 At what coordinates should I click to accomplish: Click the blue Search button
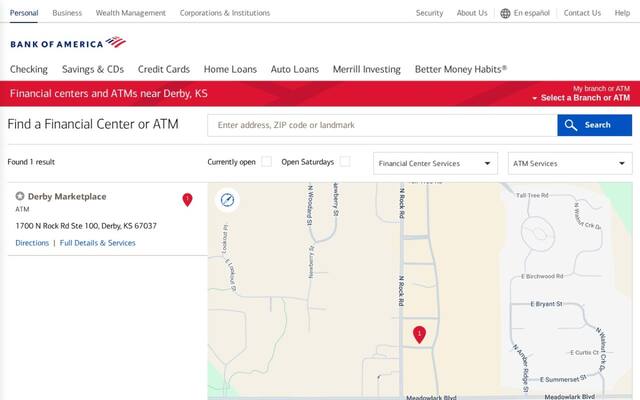(595, 125)
